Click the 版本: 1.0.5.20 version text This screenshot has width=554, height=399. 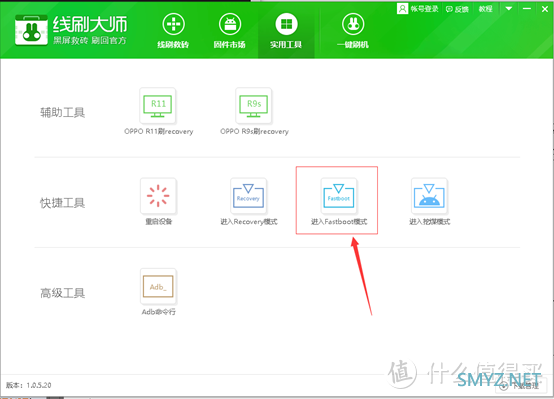coord(29,385)
